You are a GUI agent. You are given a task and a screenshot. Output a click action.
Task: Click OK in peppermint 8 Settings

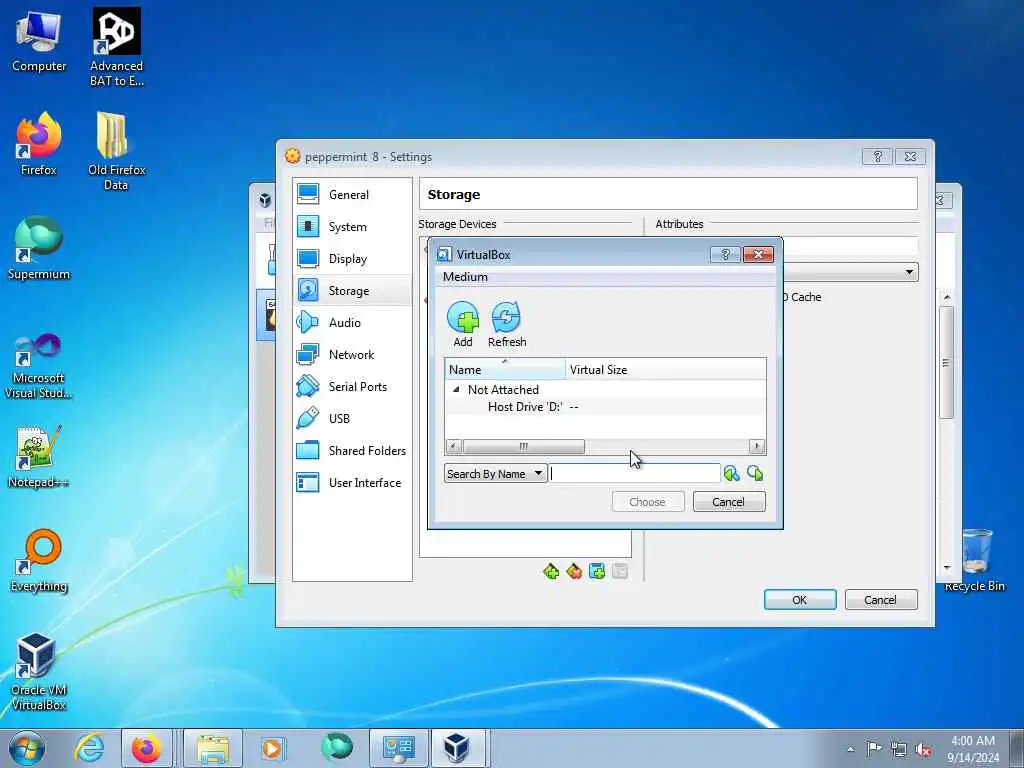[x=800, y=600]
